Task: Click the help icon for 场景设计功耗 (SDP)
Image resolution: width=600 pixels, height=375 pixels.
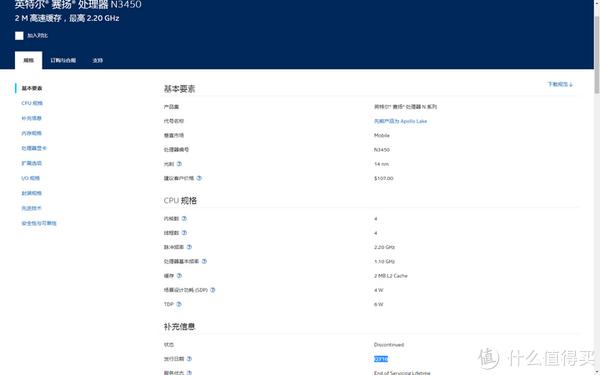Action: 213,290
